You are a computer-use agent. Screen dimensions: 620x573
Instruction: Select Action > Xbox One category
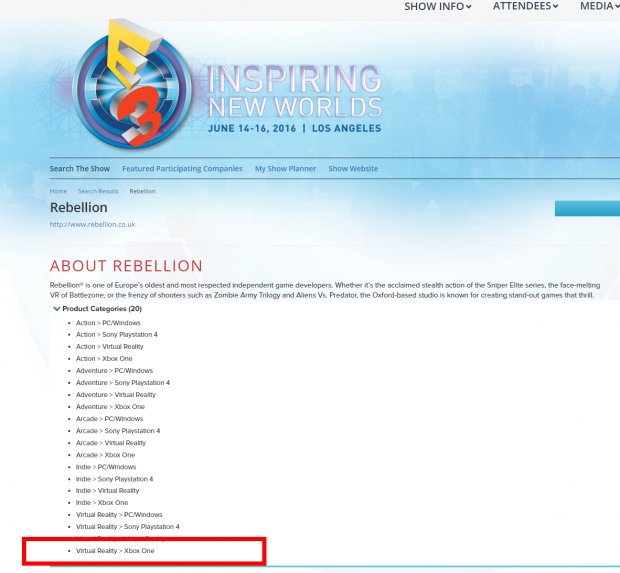pos(104,359)
